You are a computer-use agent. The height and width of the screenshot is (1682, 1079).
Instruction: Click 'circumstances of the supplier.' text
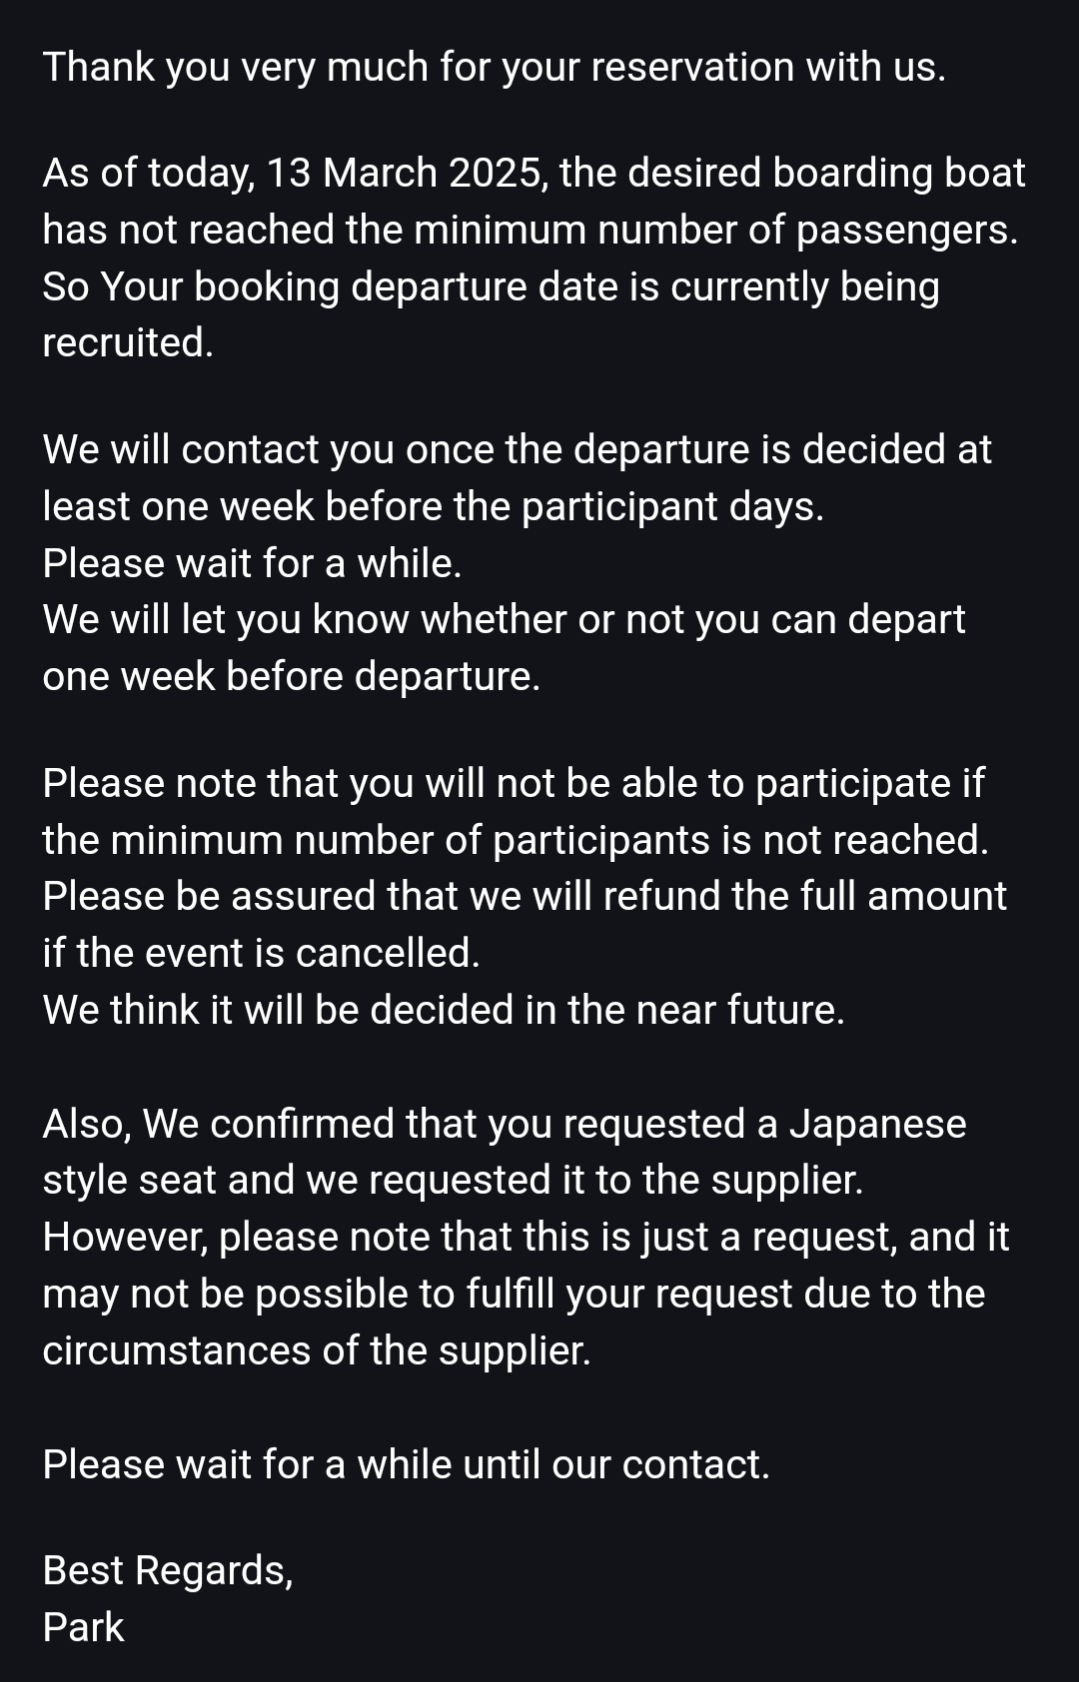click(x=317, y=1351)
